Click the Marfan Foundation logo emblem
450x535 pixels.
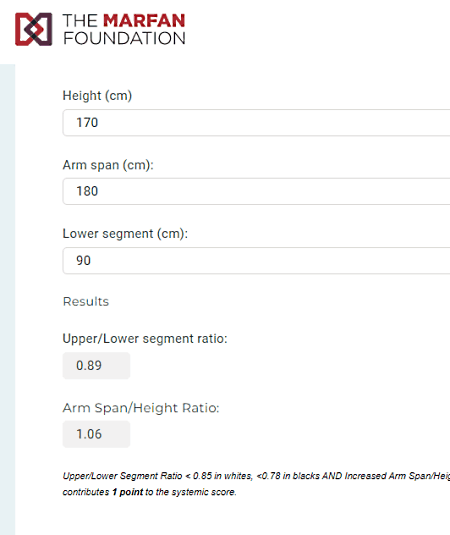pos(33,29)
